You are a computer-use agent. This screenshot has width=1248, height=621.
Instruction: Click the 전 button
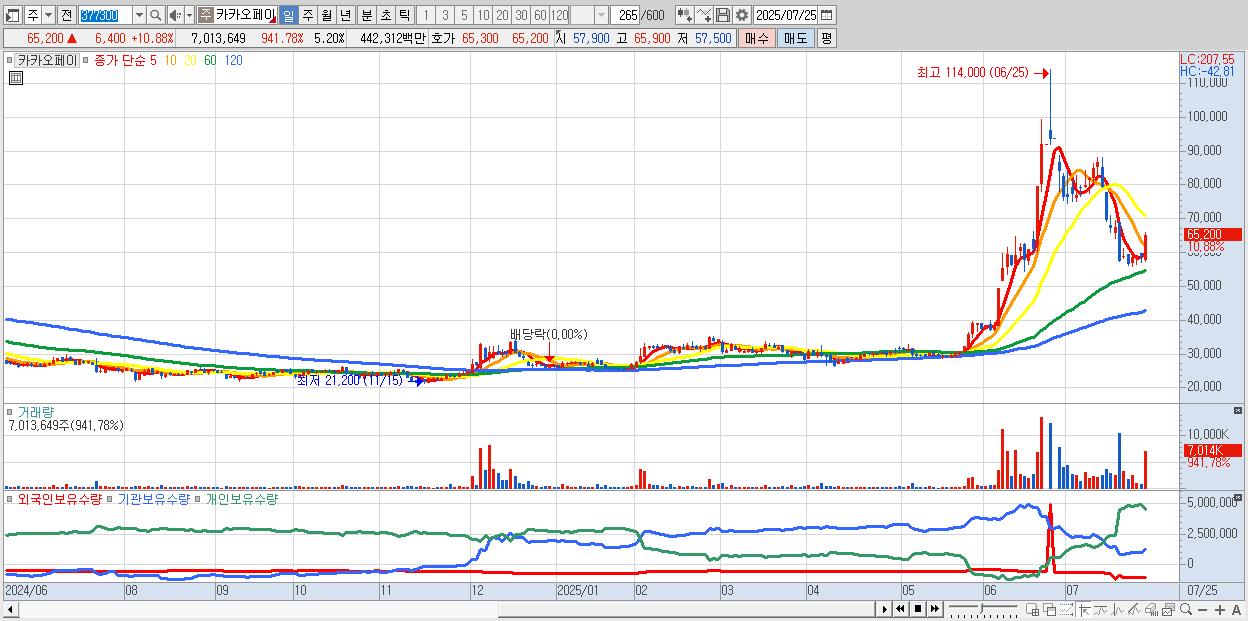(66, 15)
